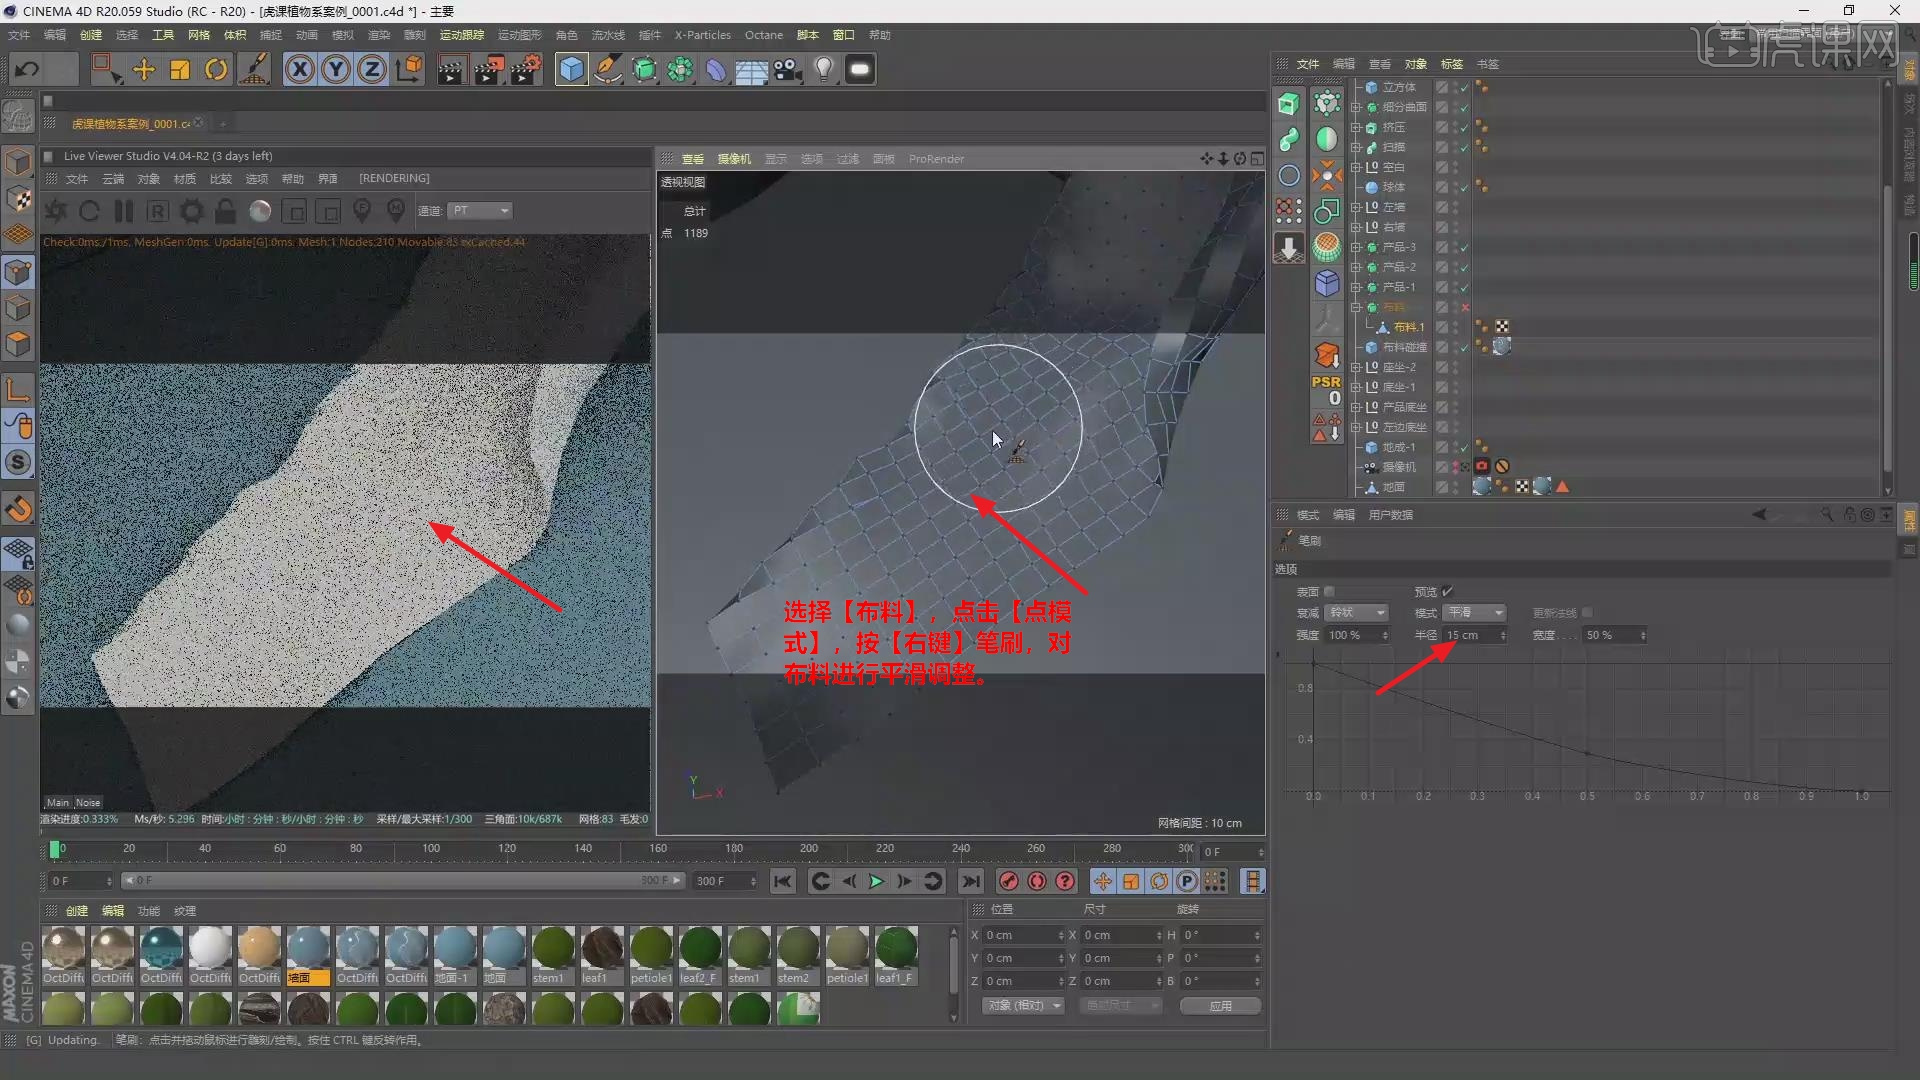Activate the Scale tool
The width and height of the screenshot is (1920, 1080).
[x=180, y=69]
